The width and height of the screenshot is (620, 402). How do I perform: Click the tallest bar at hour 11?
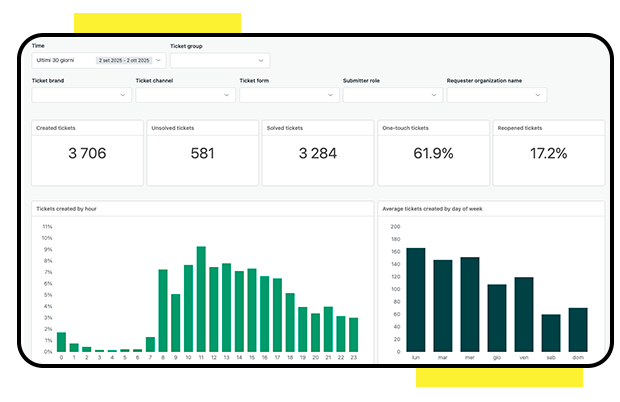201,300
